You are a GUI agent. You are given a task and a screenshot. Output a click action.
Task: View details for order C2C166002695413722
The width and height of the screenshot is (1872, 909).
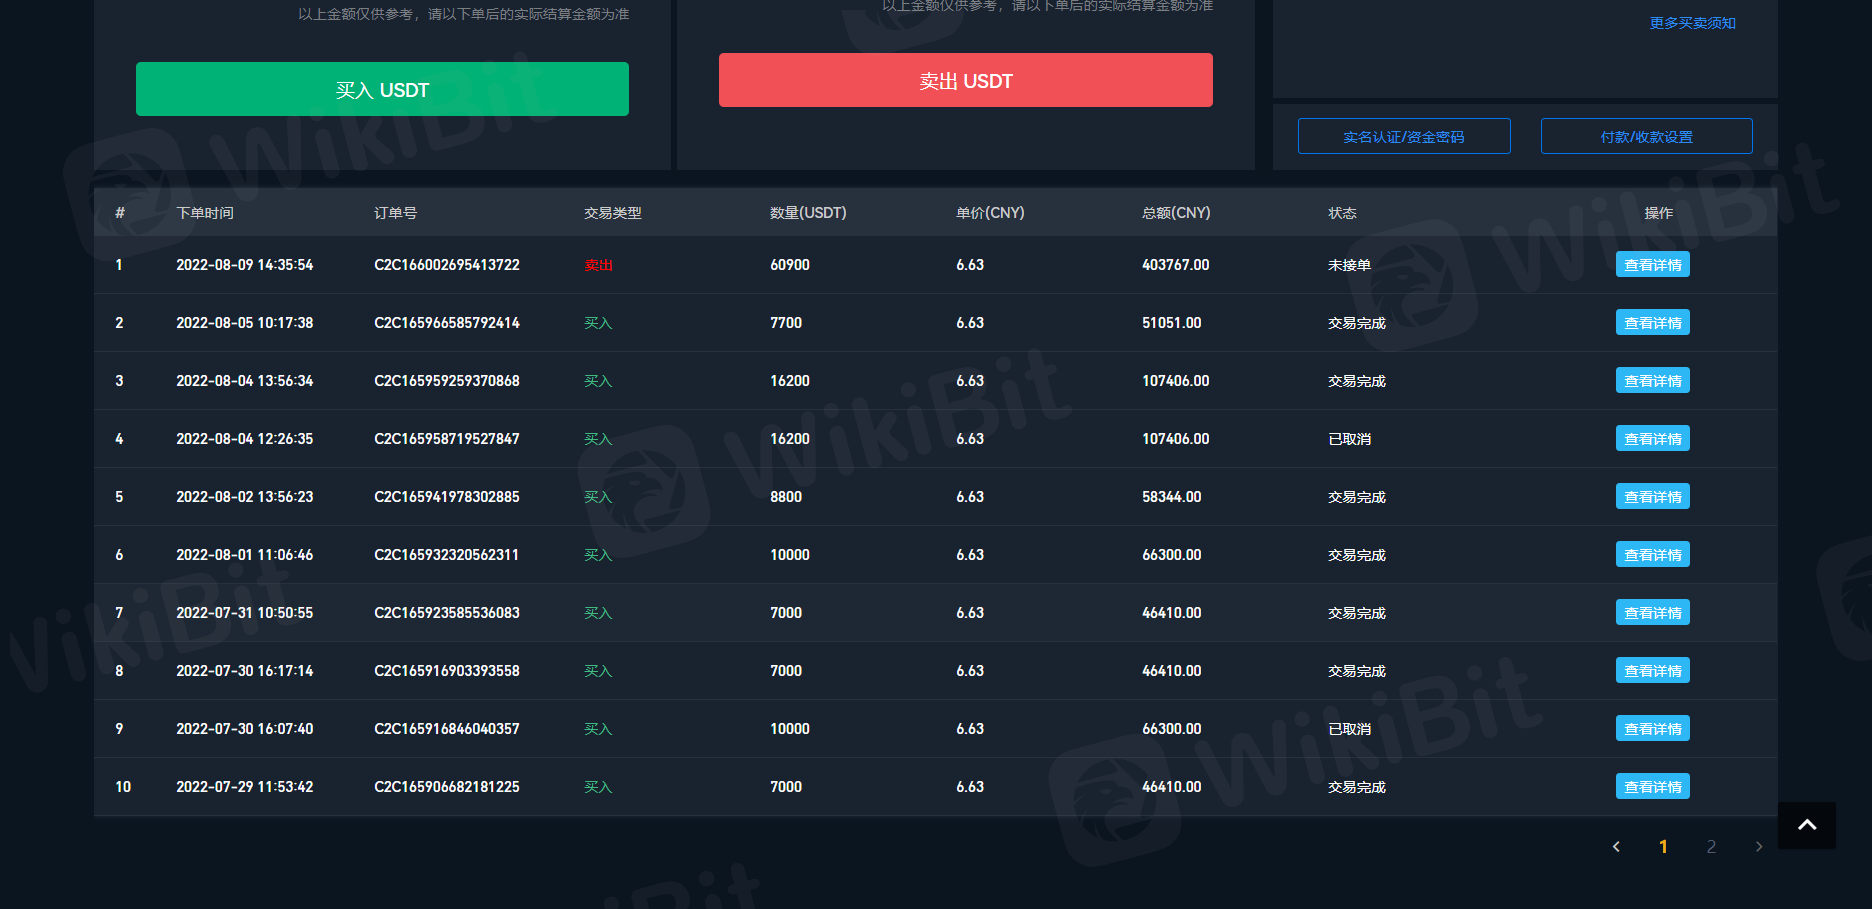tap(1652, 265)
